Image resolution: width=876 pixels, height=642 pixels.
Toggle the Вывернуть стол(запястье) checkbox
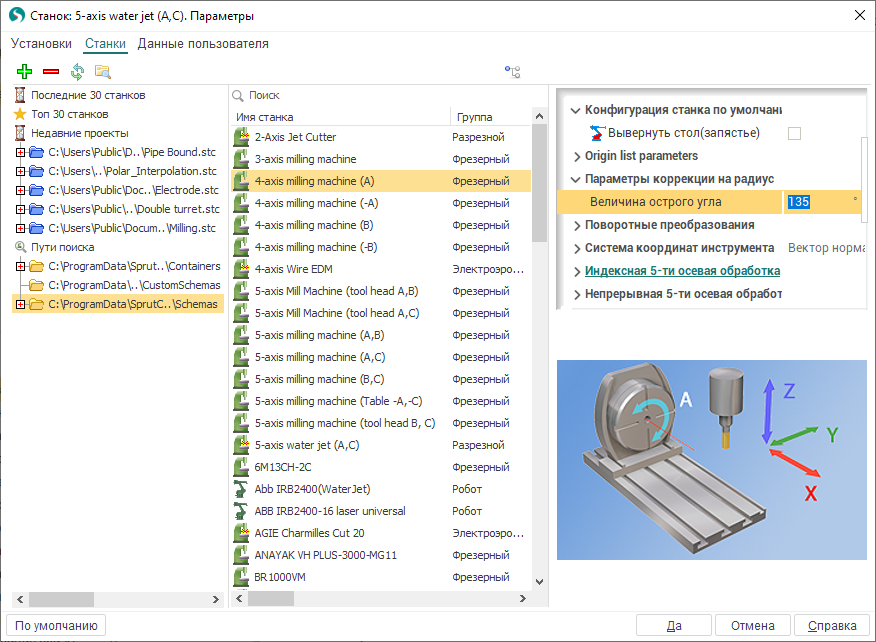coord(794,133)
